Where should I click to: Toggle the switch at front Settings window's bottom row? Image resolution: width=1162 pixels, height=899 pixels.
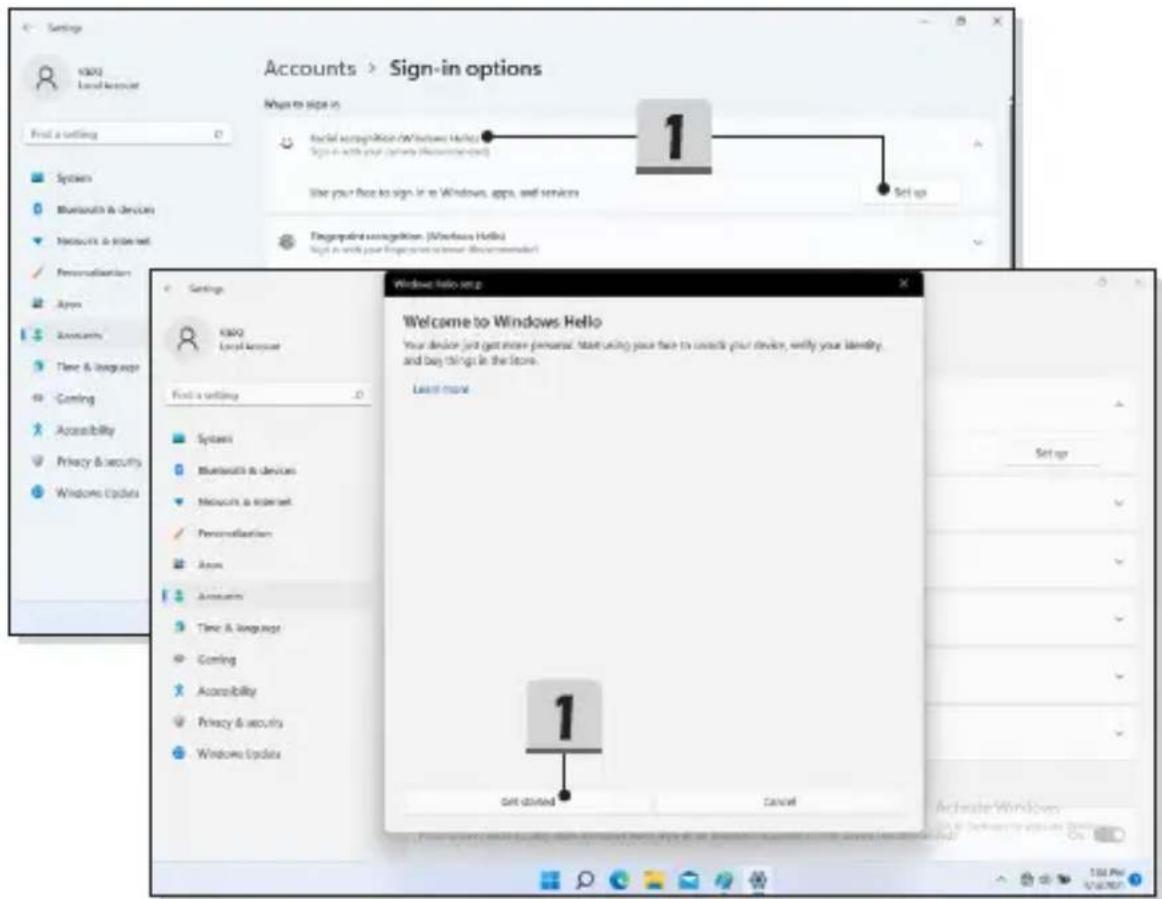pyautogui.click(x=1109, y=835)
